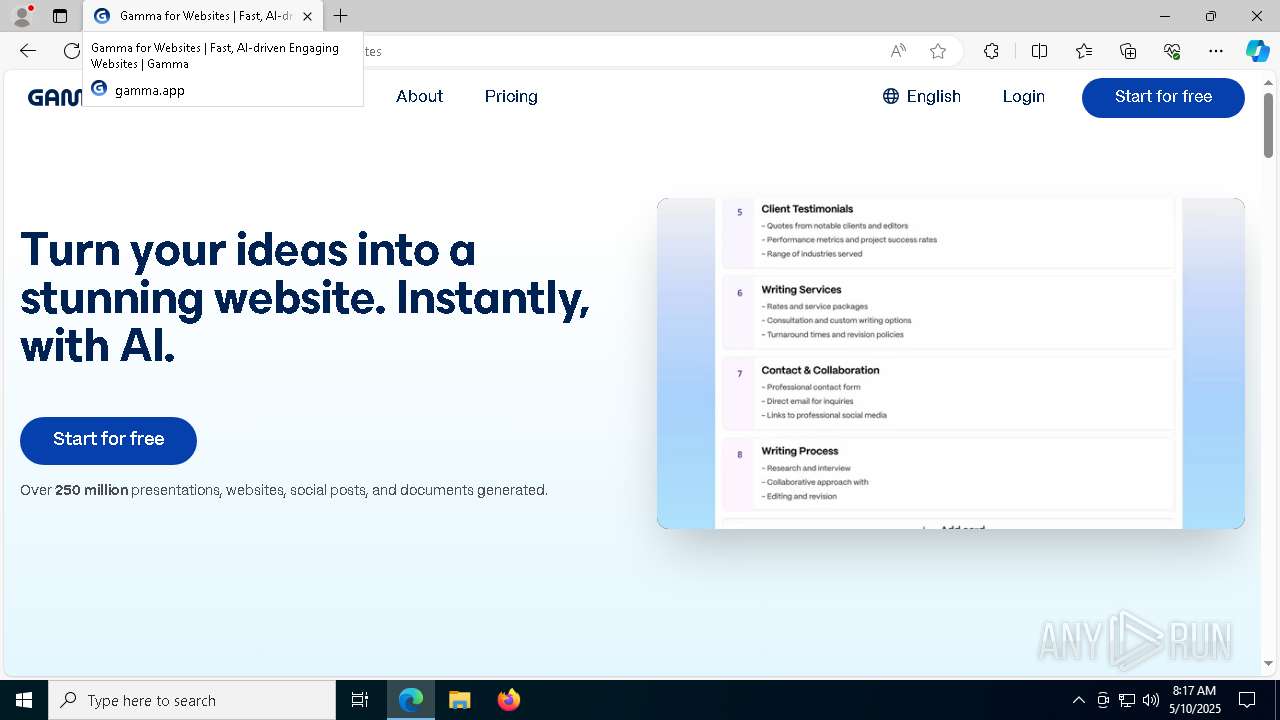
Task: Open the tab actions menu icon
Action: click(x=60, y=16)
